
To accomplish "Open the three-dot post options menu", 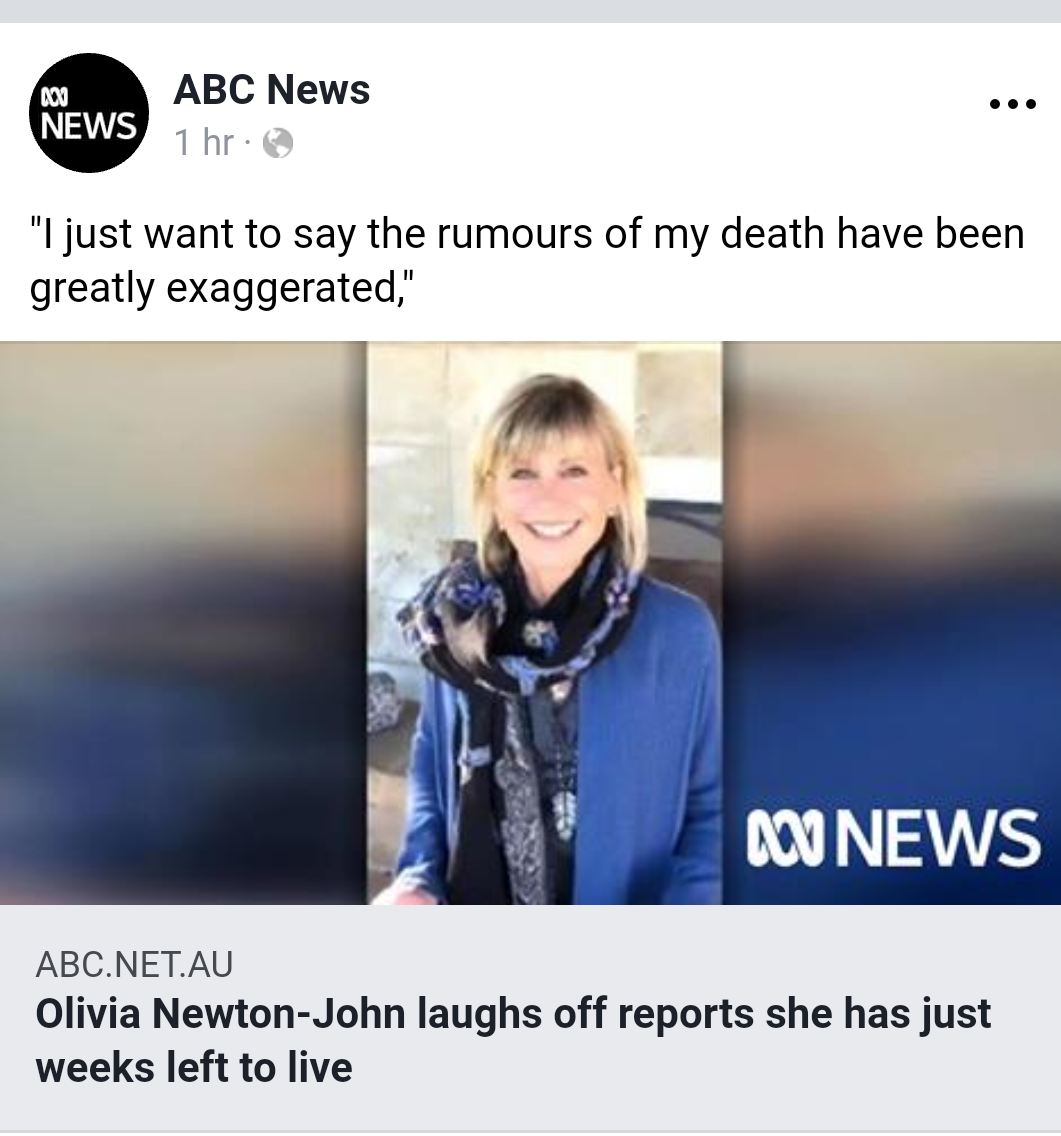I will [x=1012, y=104].
